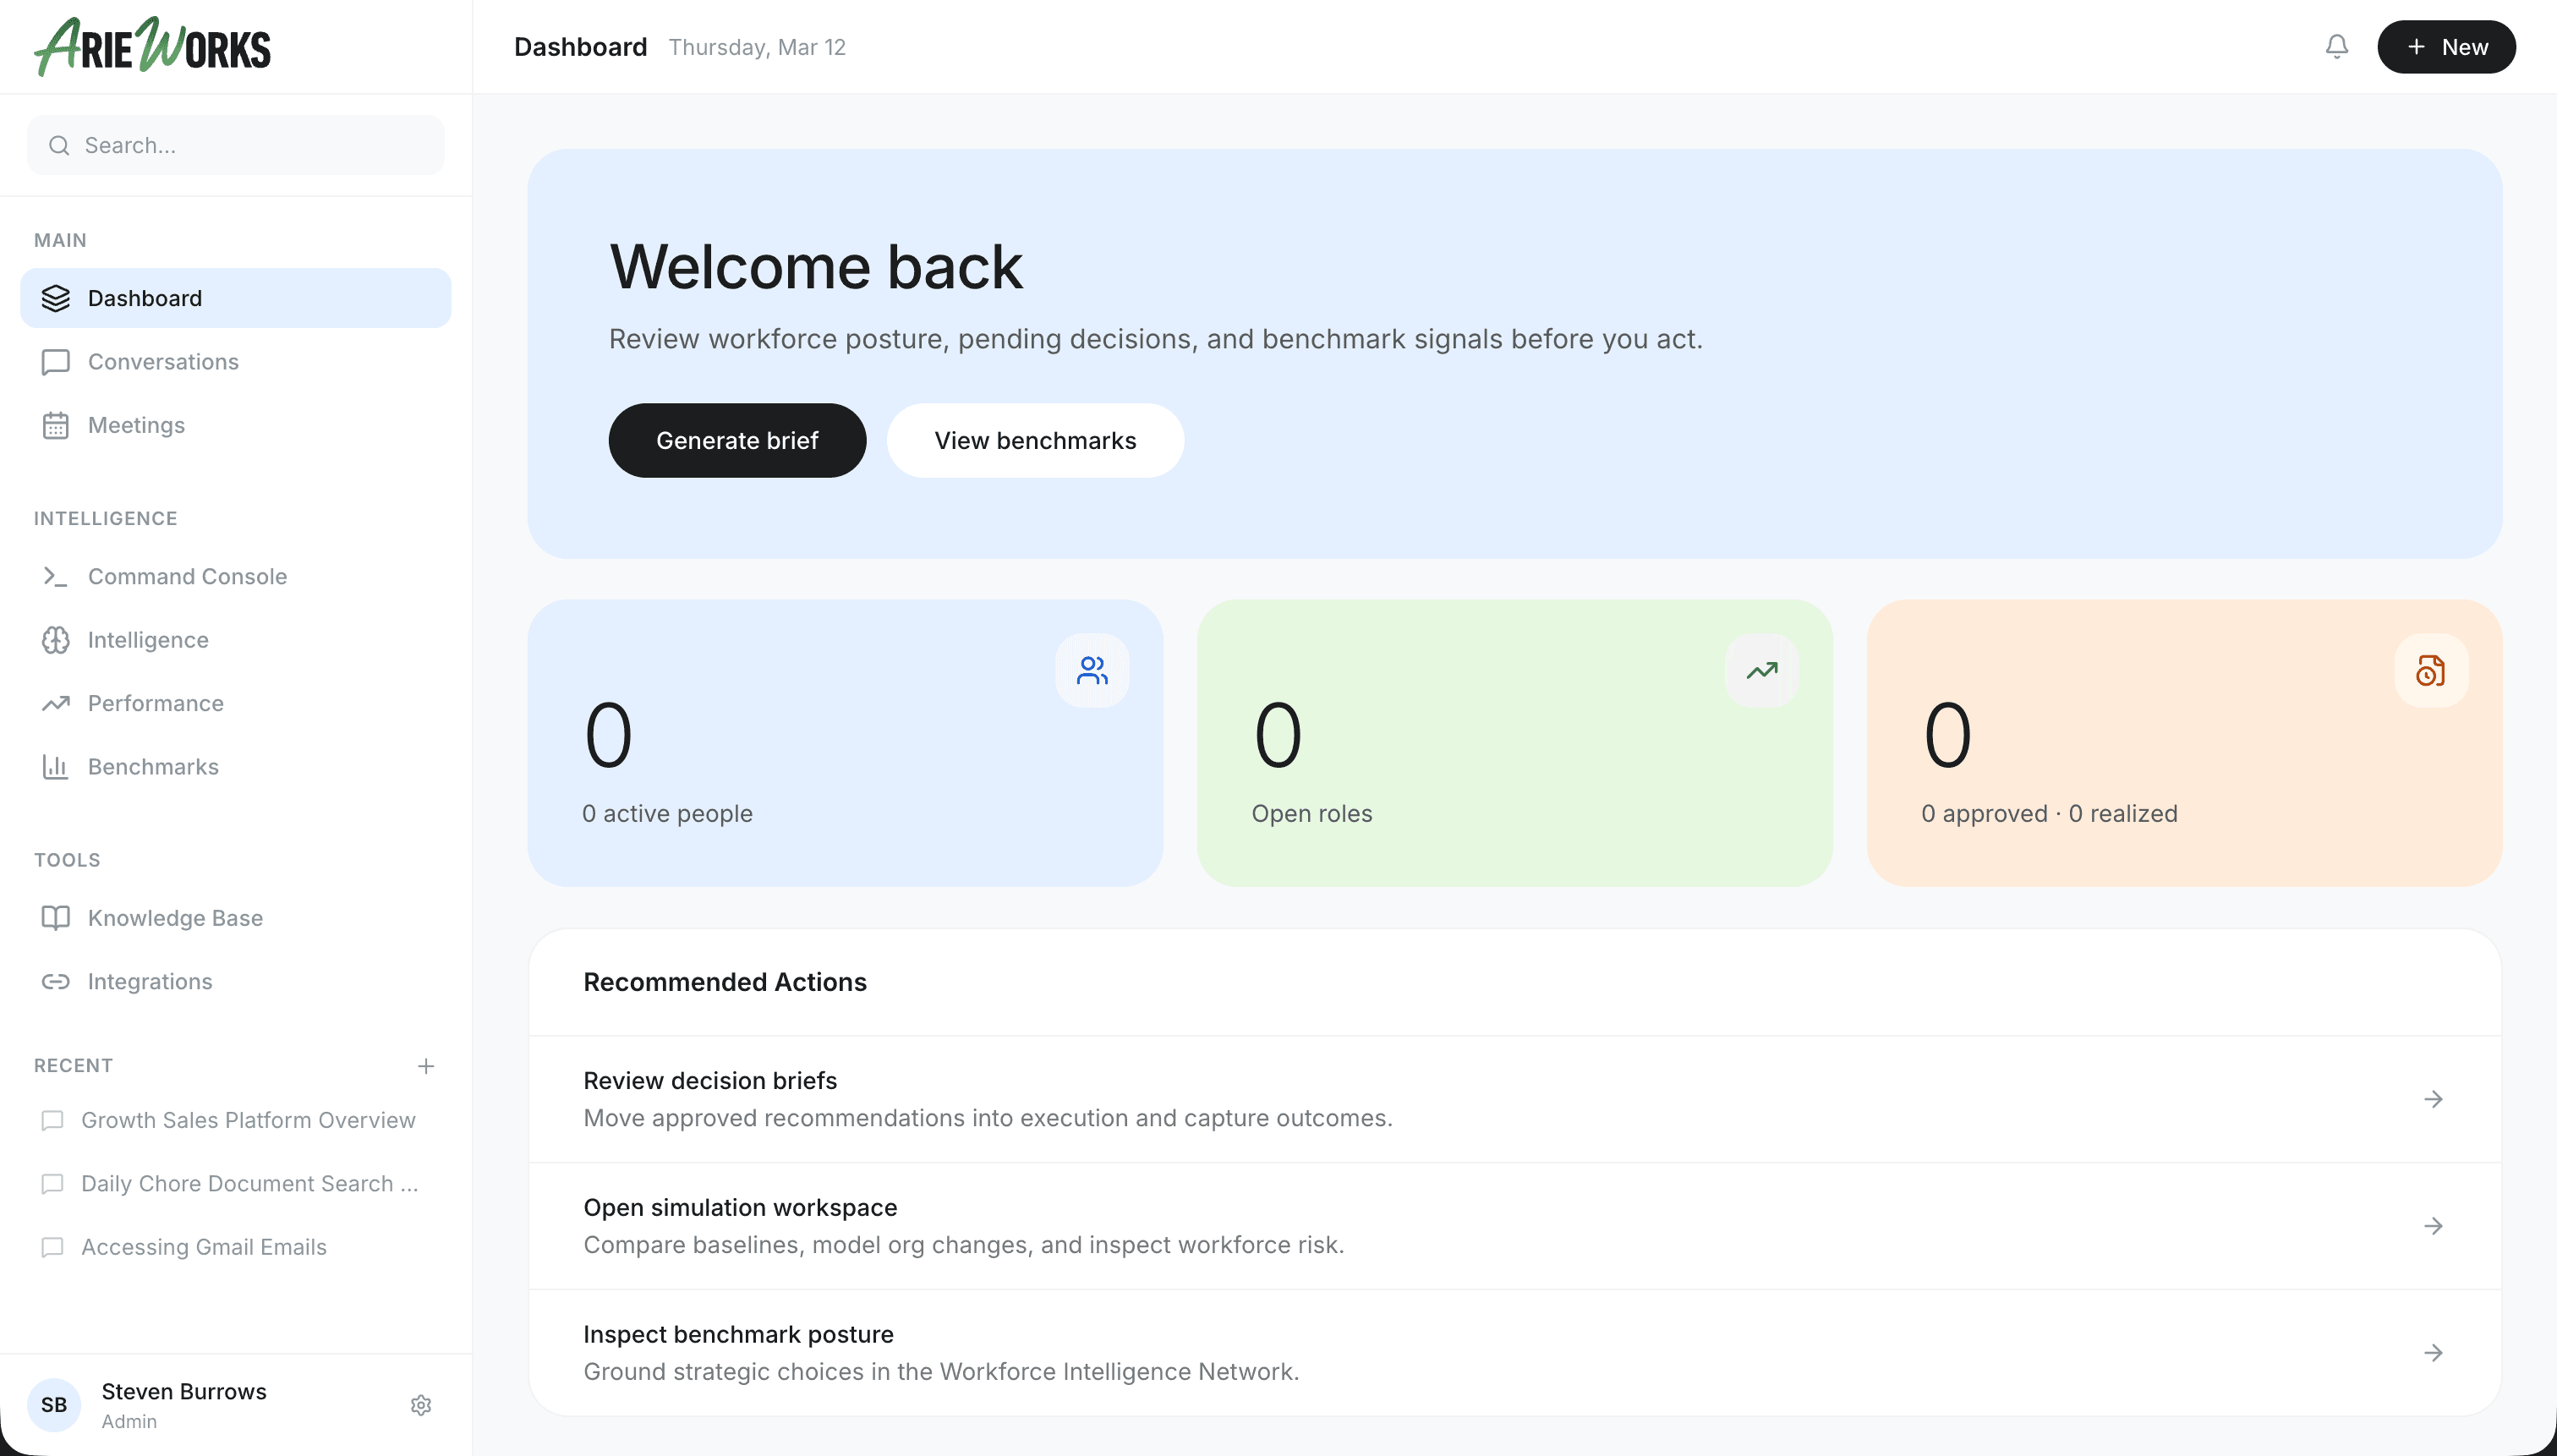Click the notifications bell
Screen dimensions: 2557x1456
point(2336,46)
